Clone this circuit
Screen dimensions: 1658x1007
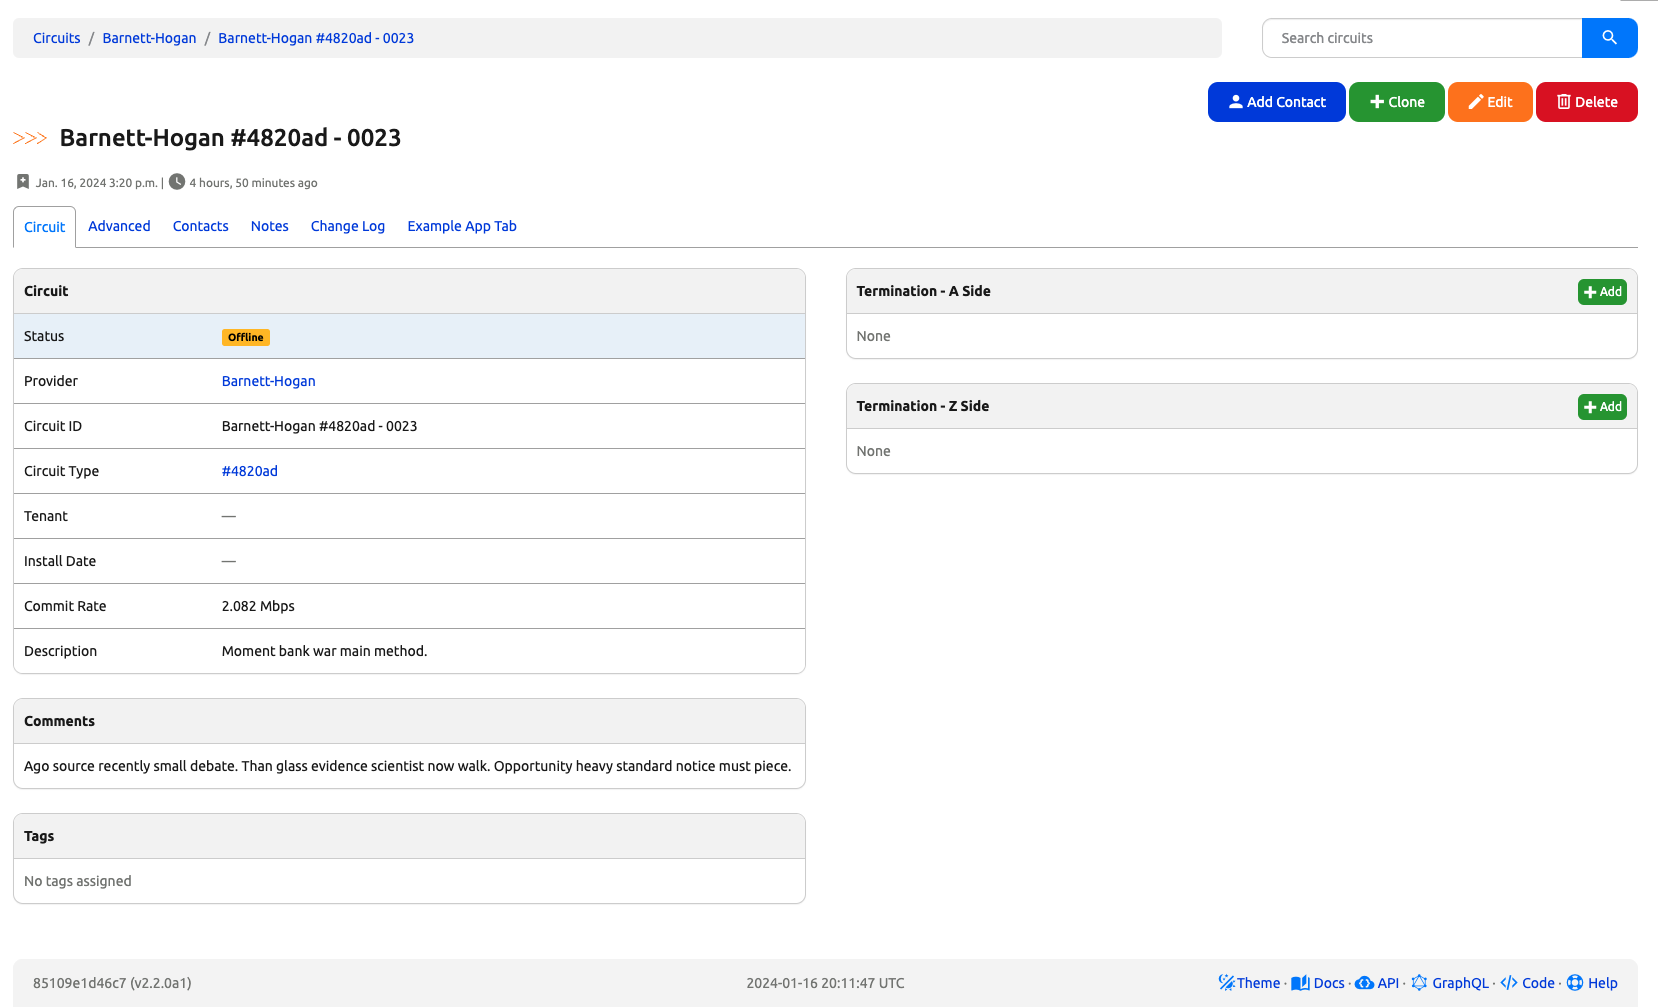[1396, 102]
